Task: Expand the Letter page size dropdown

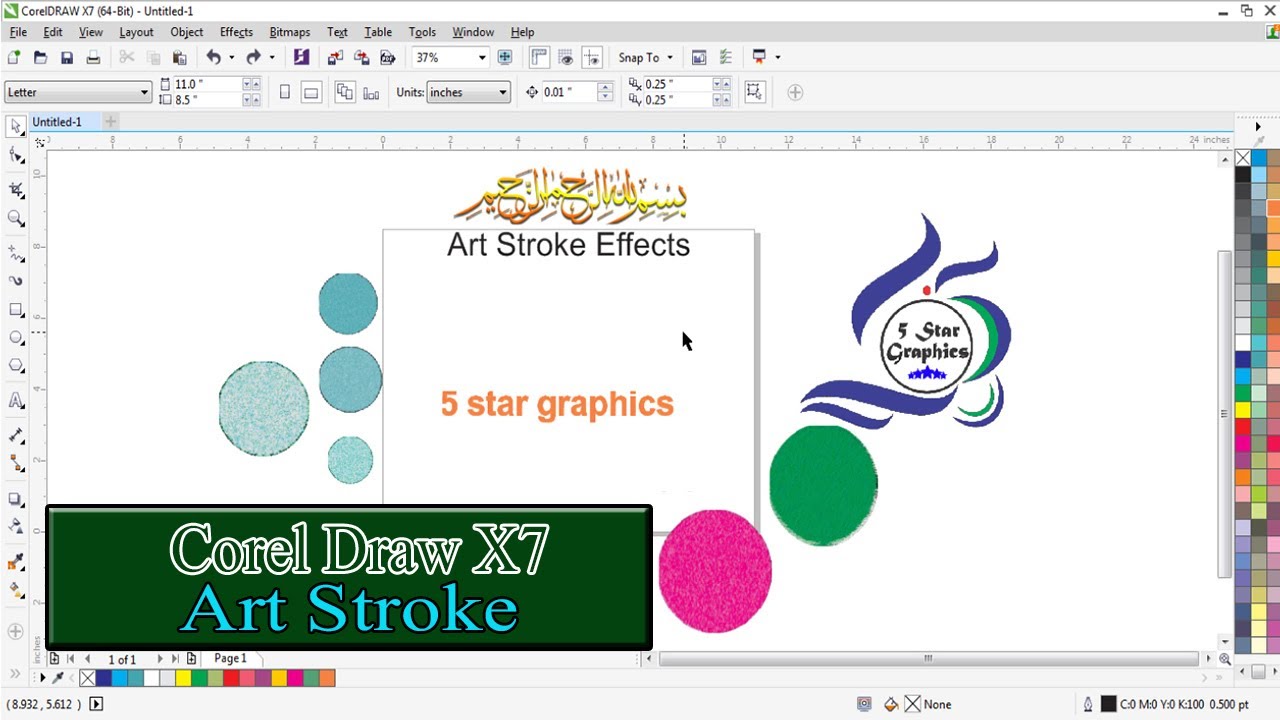Action: click(x=144, y=93)
